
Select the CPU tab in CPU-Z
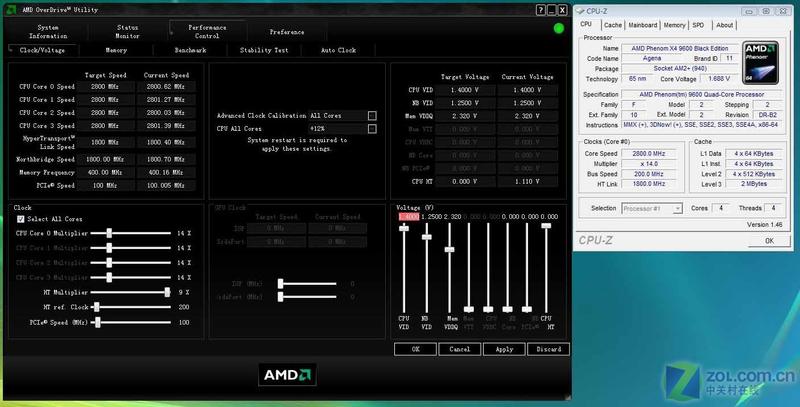tap(586, 24)
